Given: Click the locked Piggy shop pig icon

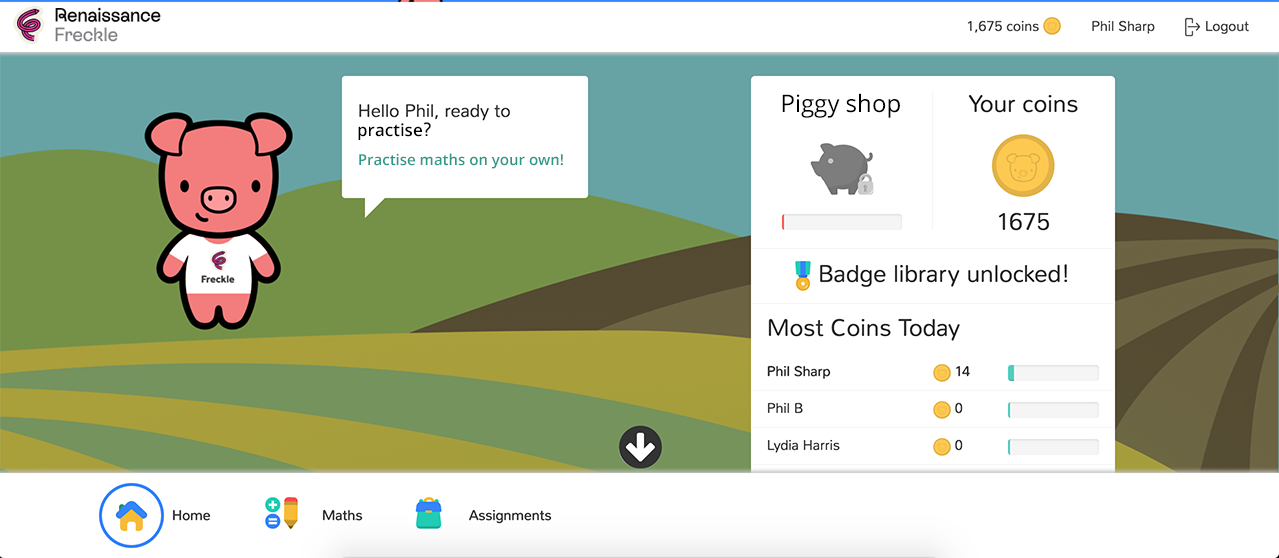Looking at the screenshot, I should 841,167.
